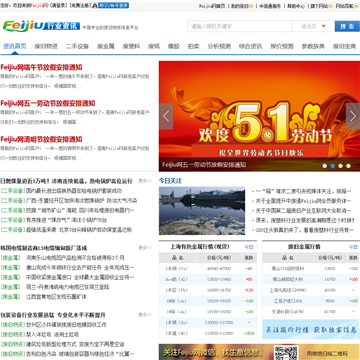The image size is (360, 360).
Task: Open the 报价预测 nav tab
Action: click(x=282, y=46)
